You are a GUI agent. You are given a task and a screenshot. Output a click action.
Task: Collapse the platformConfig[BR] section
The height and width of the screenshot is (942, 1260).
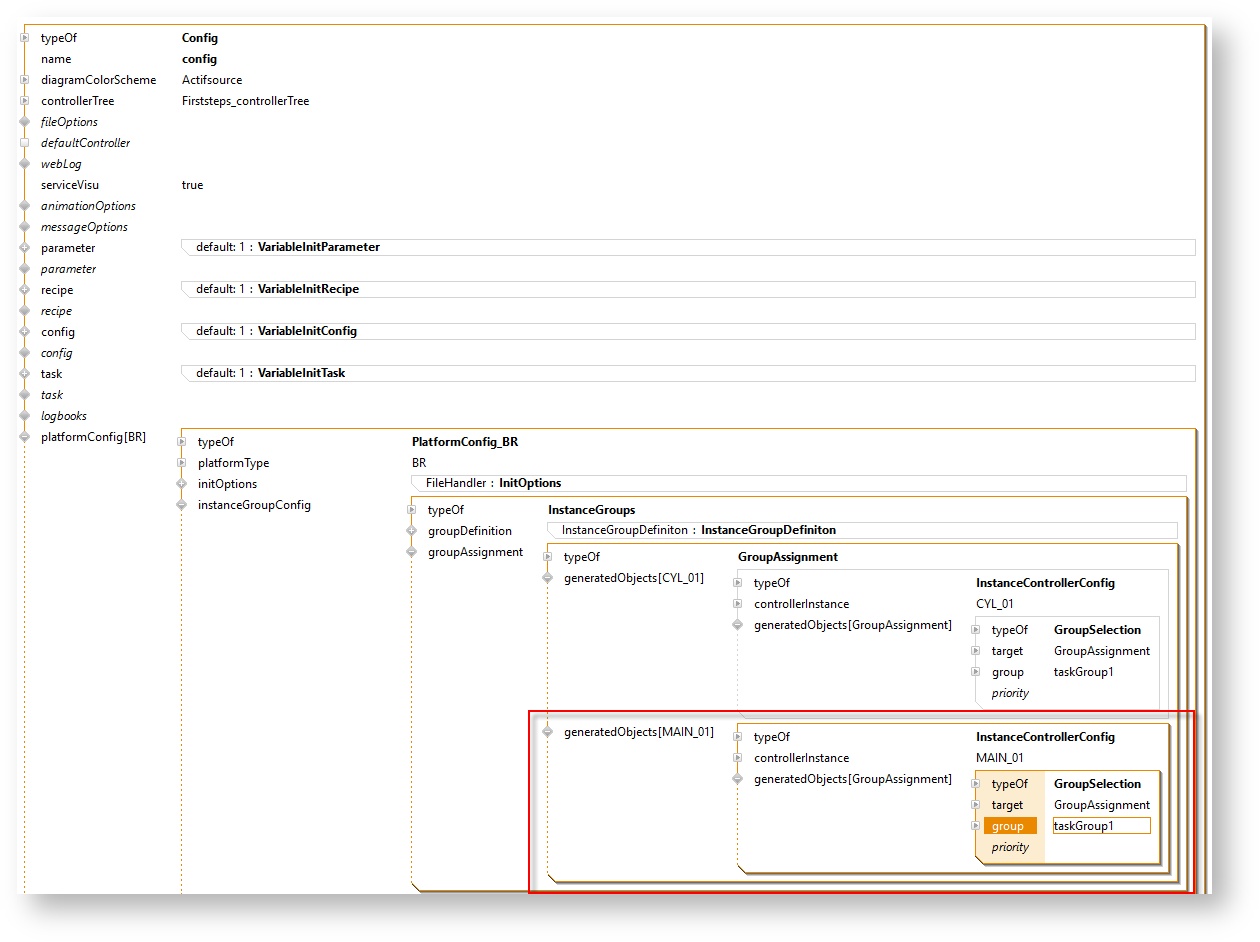pyautogui.click(x=25, y=437)
